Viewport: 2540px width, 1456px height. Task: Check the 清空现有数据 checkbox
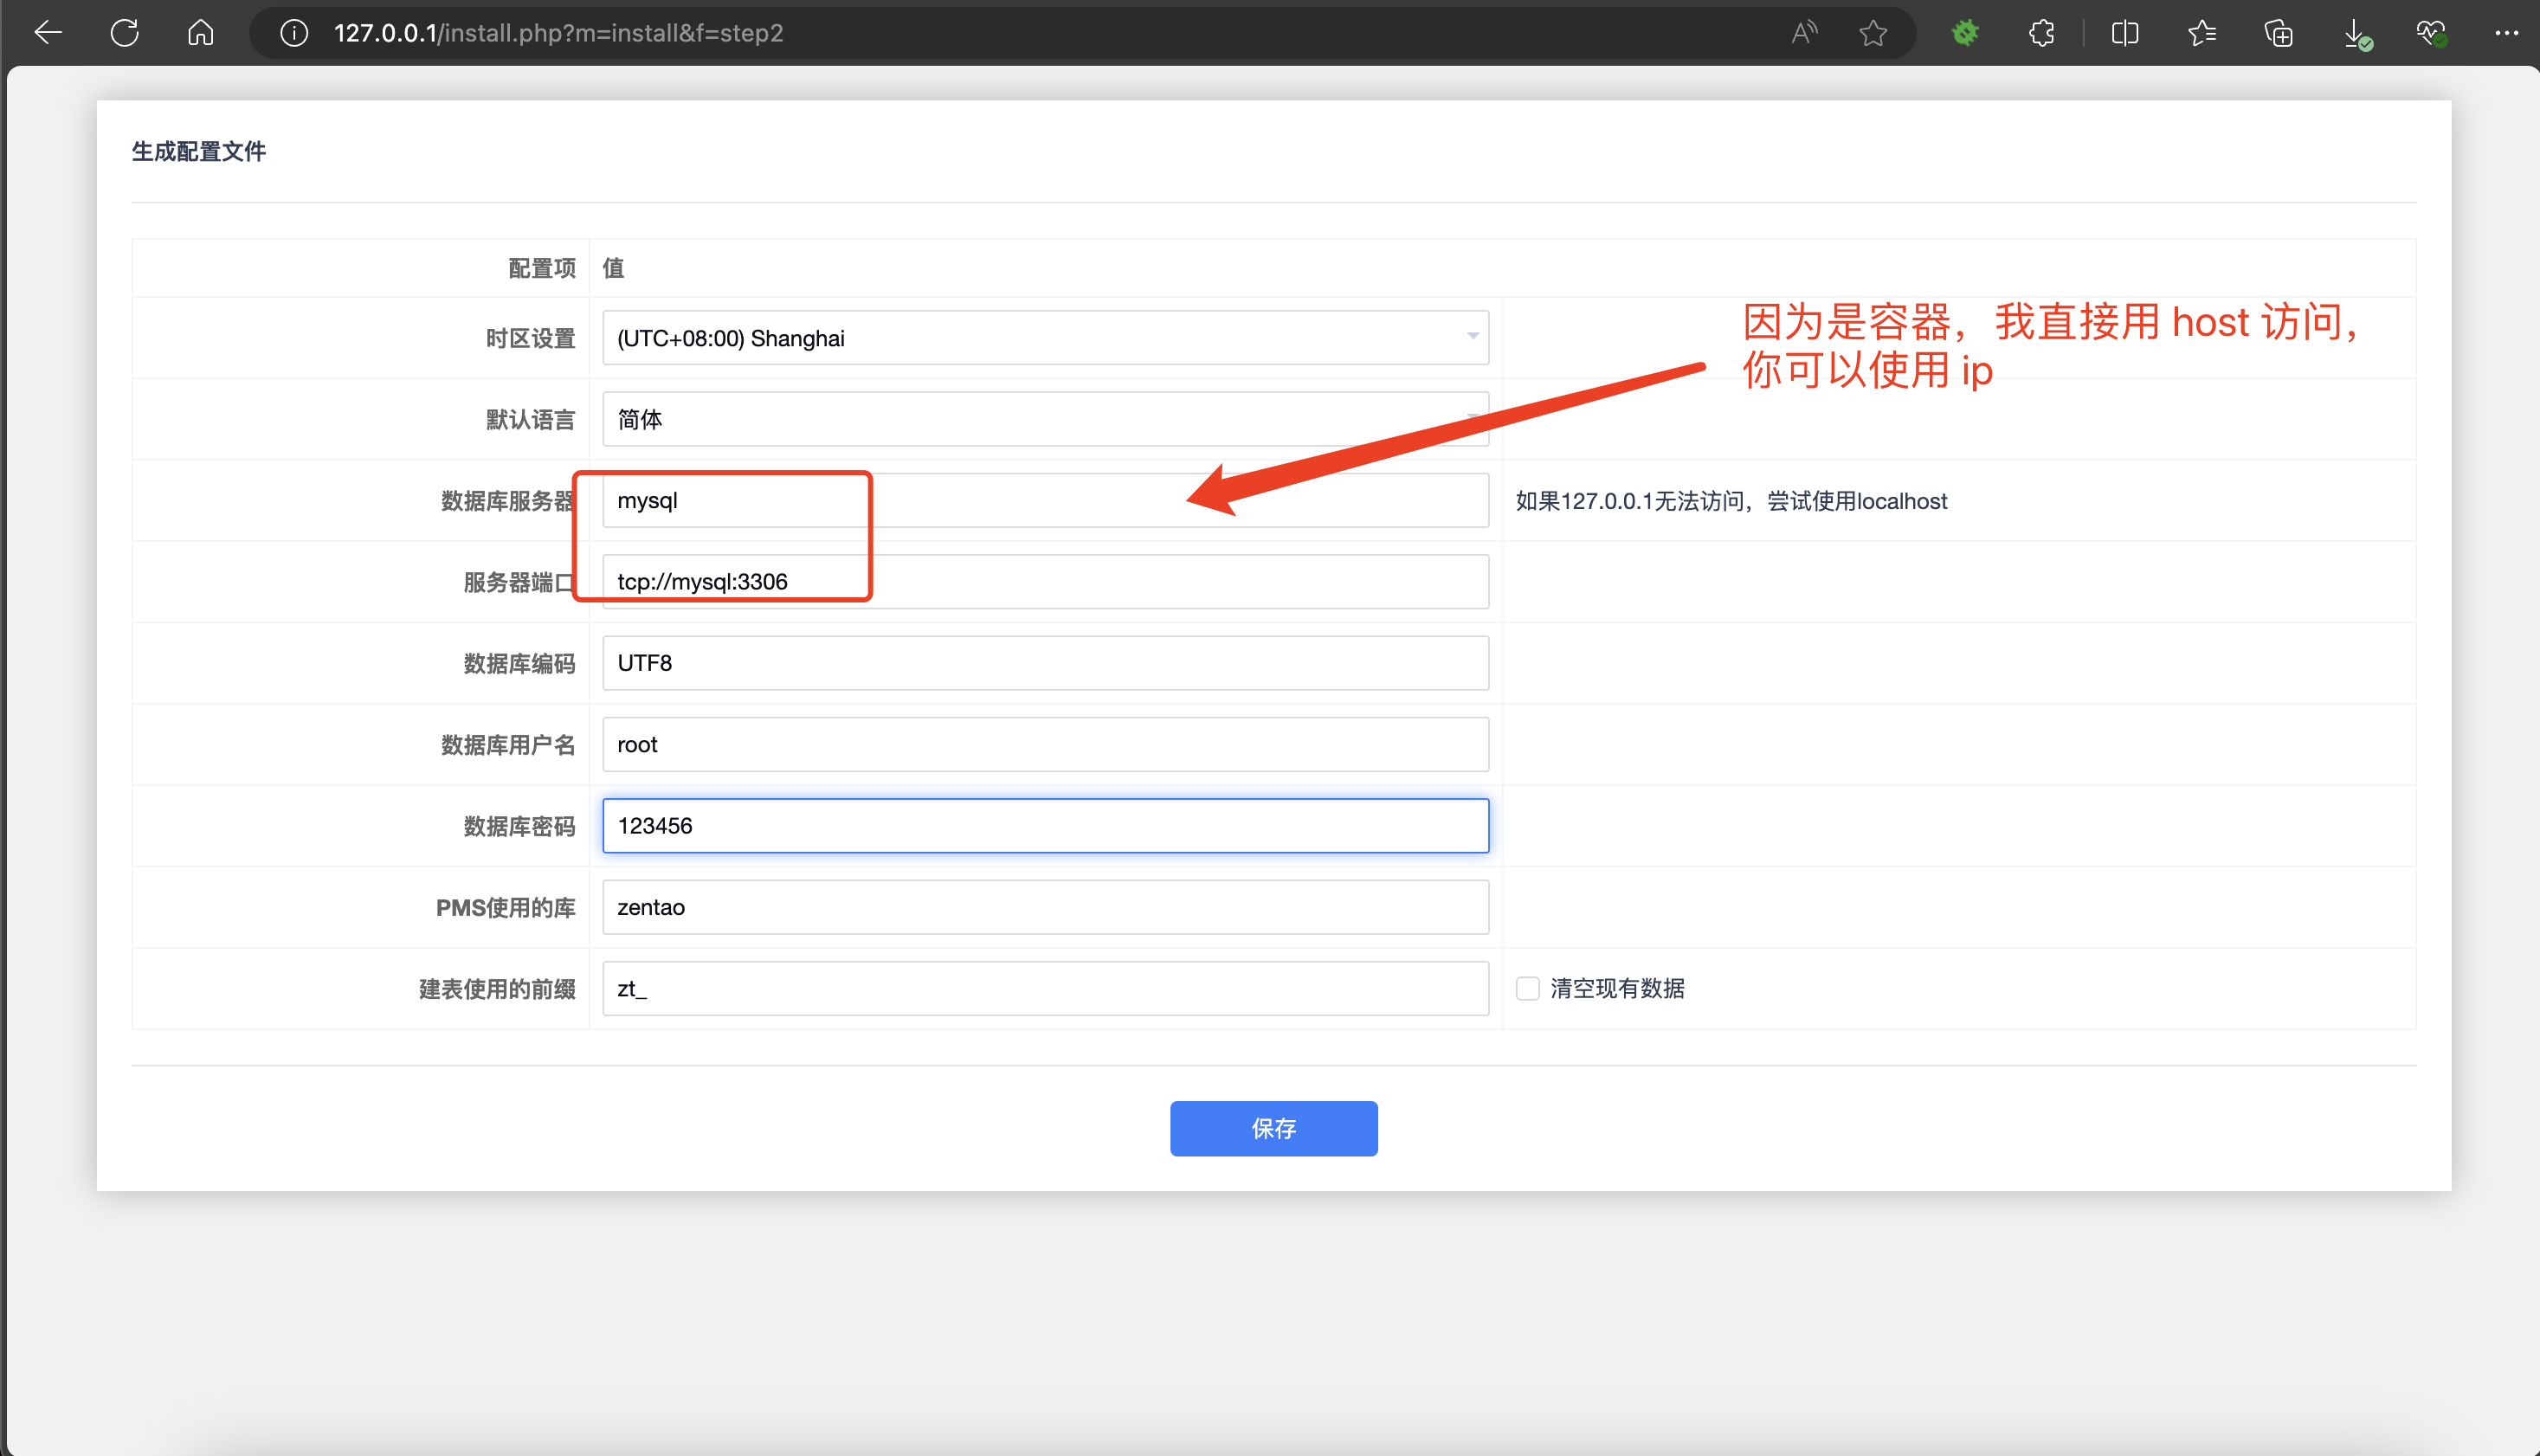[1527, 988]
